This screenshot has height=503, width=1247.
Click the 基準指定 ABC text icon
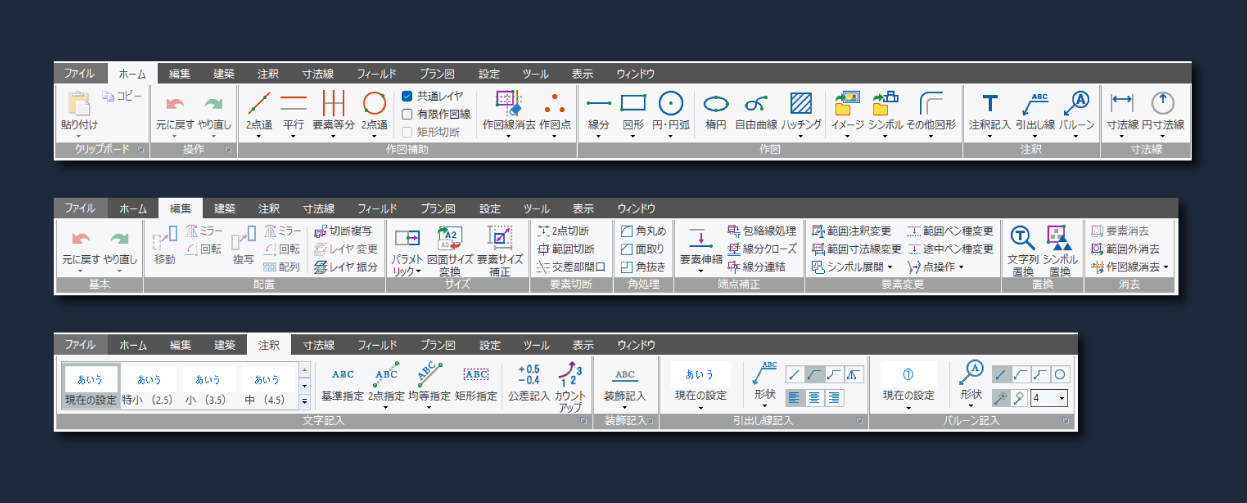(343, 375)
